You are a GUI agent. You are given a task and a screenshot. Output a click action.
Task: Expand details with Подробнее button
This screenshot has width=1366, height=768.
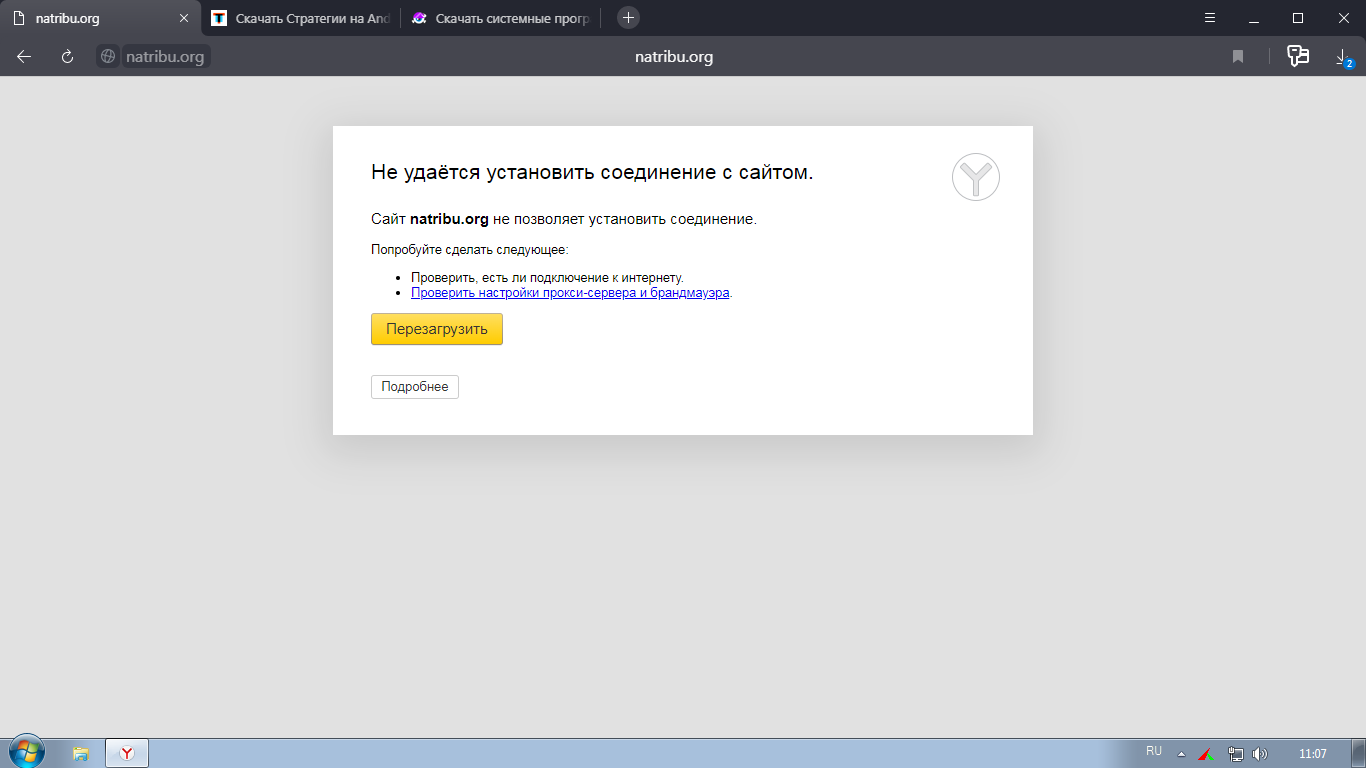click(x=414, y=387)
